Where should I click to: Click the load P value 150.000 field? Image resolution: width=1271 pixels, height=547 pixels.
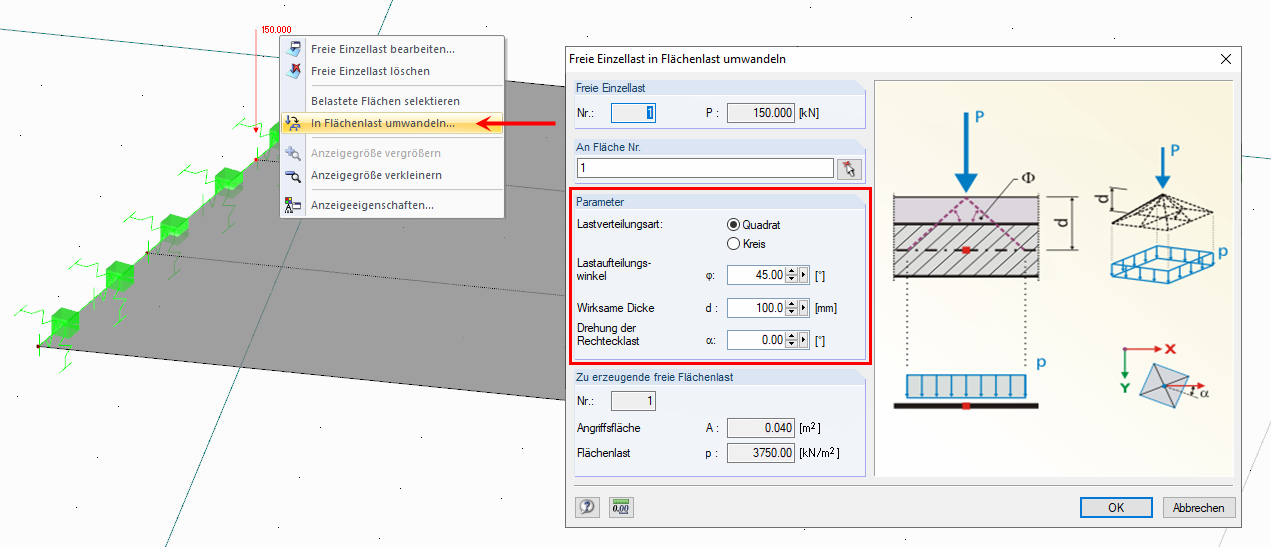(x=761, y=113)
